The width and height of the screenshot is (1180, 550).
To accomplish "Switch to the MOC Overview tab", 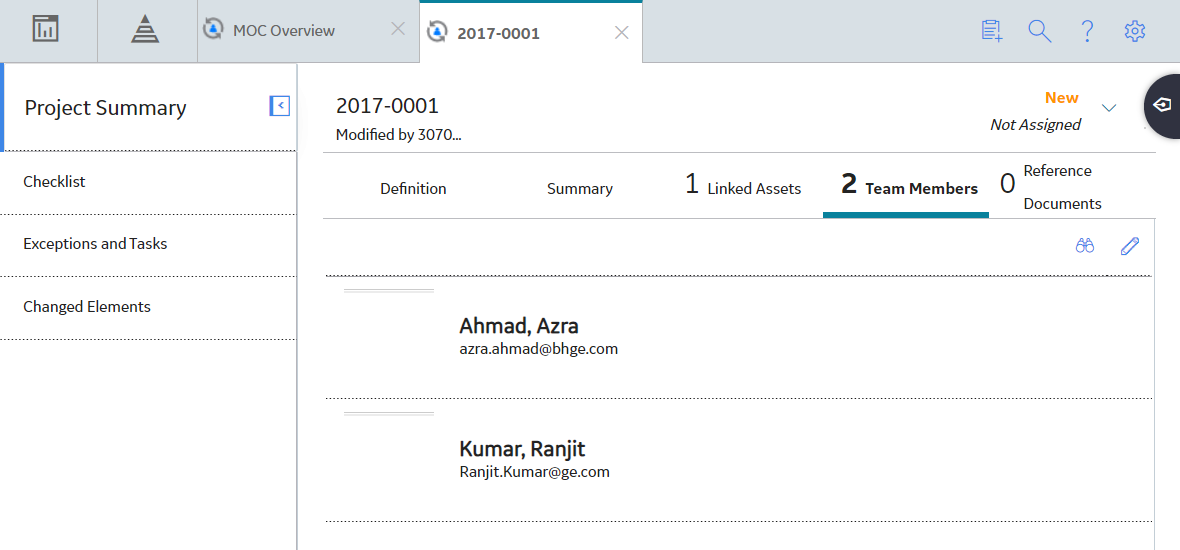I will tap(283, 31).
